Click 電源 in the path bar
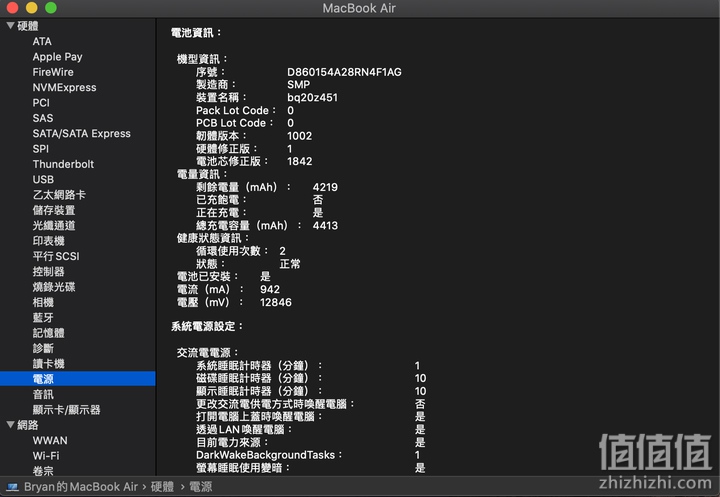The image size is (720, 497). tap(201, 487)
